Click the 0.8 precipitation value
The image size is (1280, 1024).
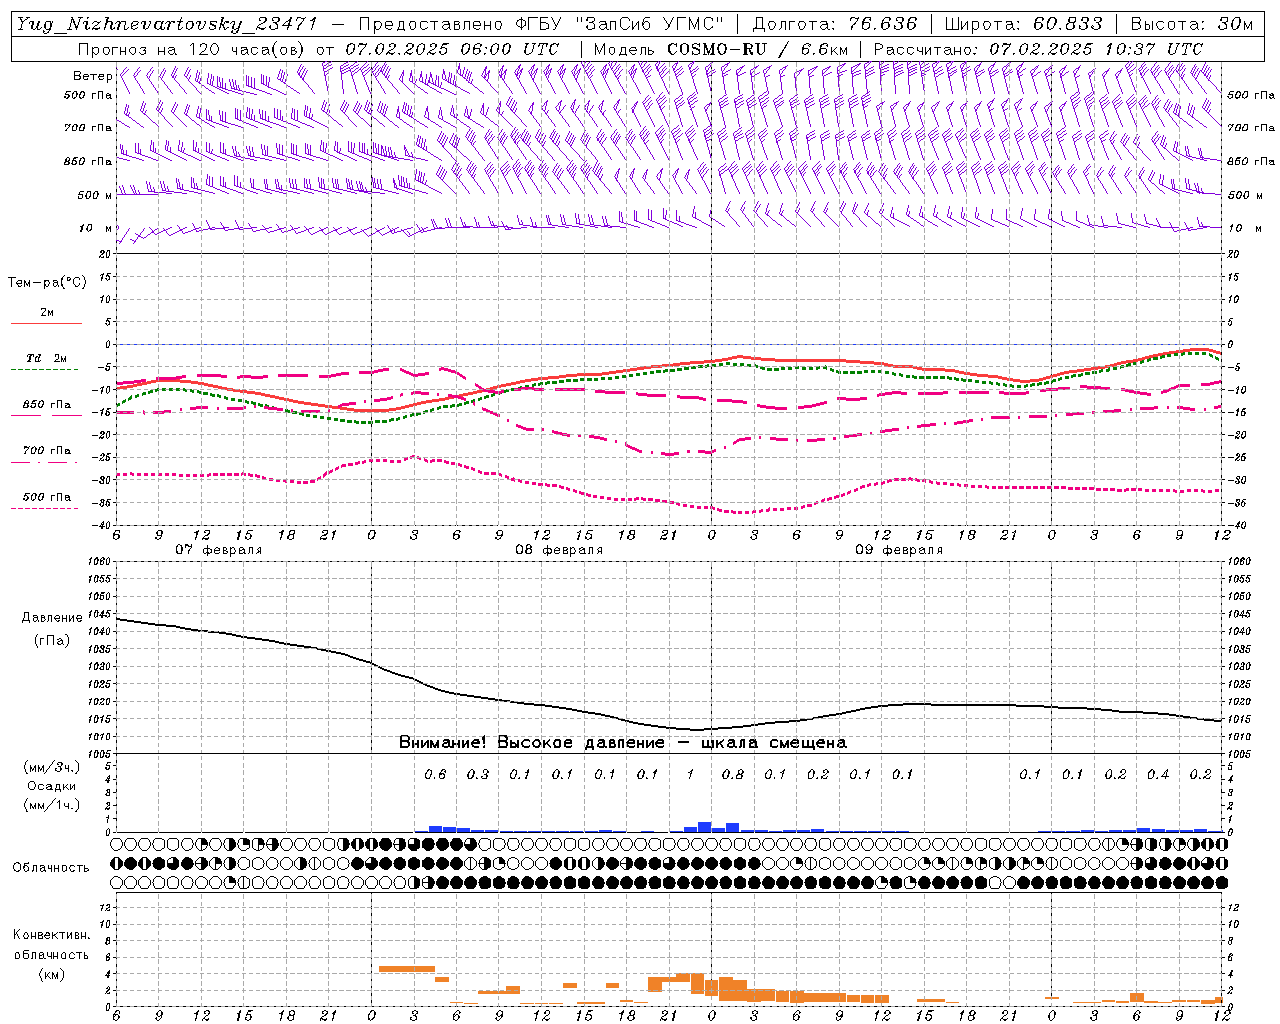click(x=733, y=774)
